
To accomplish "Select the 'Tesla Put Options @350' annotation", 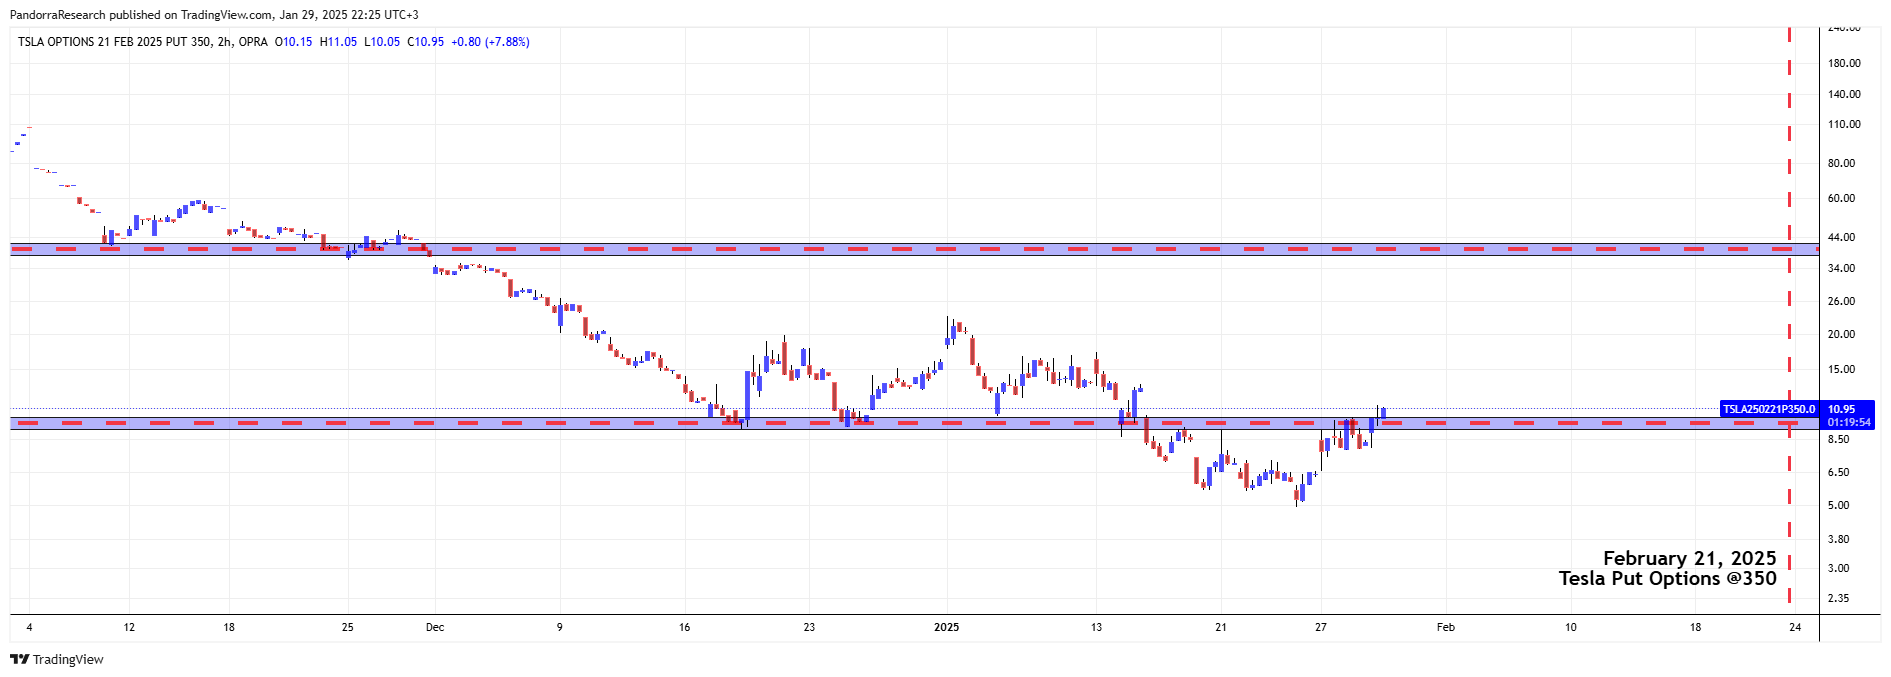I will 1667,578.
